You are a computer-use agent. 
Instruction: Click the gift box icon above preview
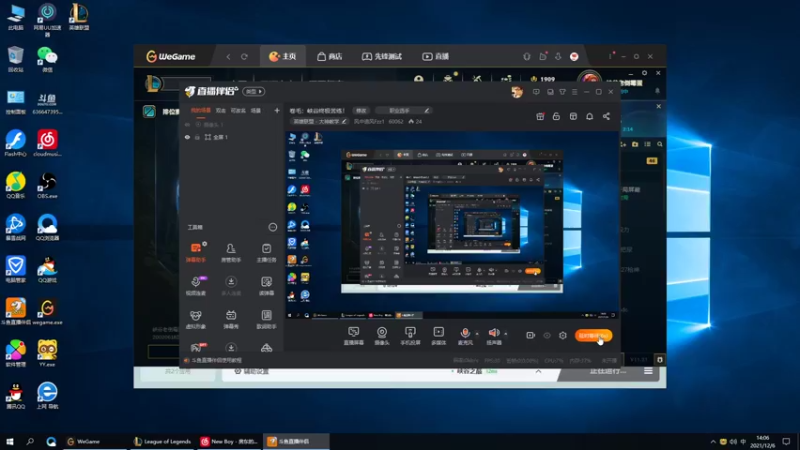pos(540,116)
